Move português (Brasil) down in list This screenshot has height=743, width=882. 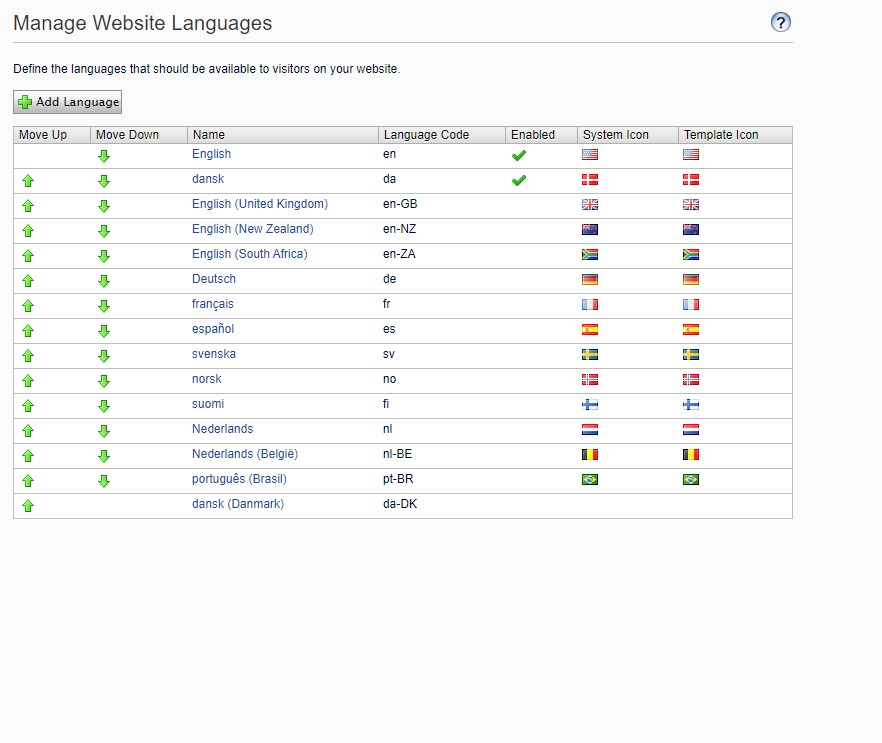[104, 481]
